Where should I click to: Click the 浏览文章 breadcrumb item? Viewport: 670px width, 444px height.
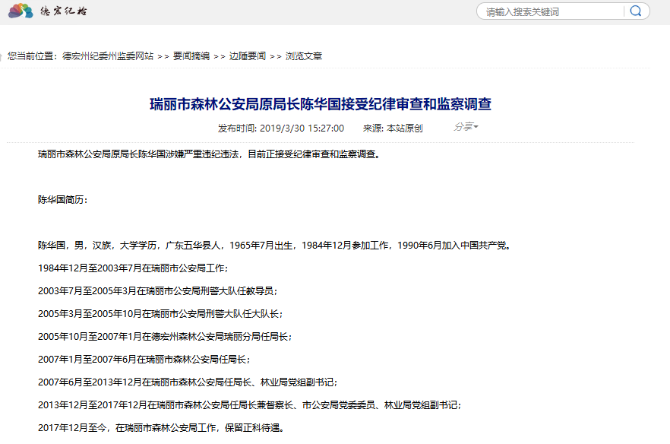(304, 56)
